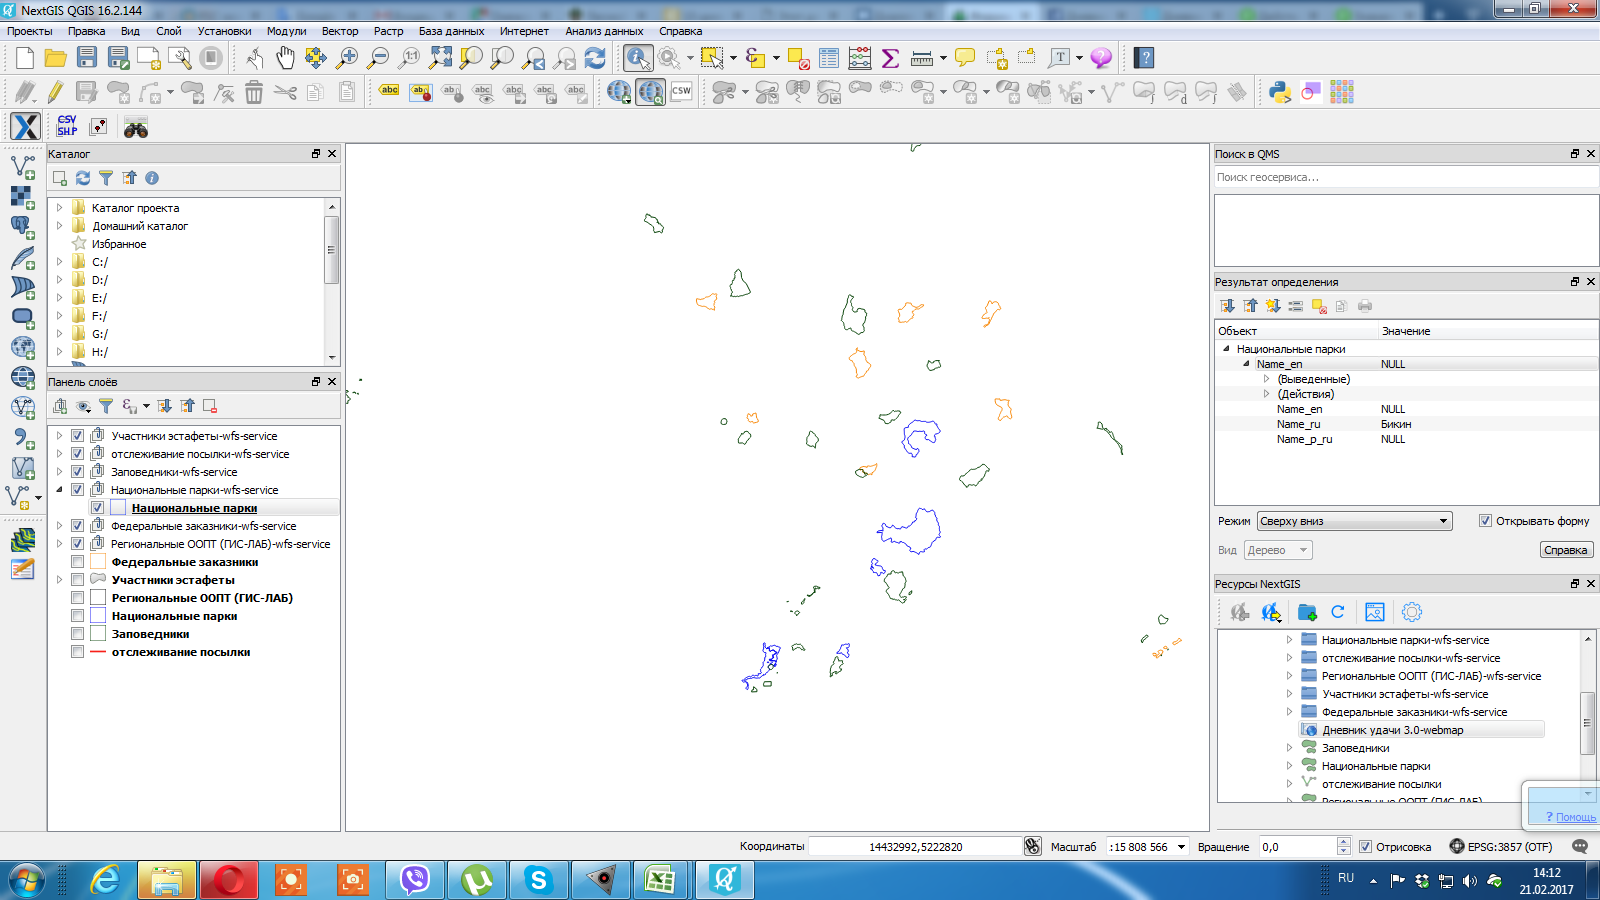Activate the Zoom In magnifier tool
This screenshot has height=900, width=1600.
coord(347,58)
